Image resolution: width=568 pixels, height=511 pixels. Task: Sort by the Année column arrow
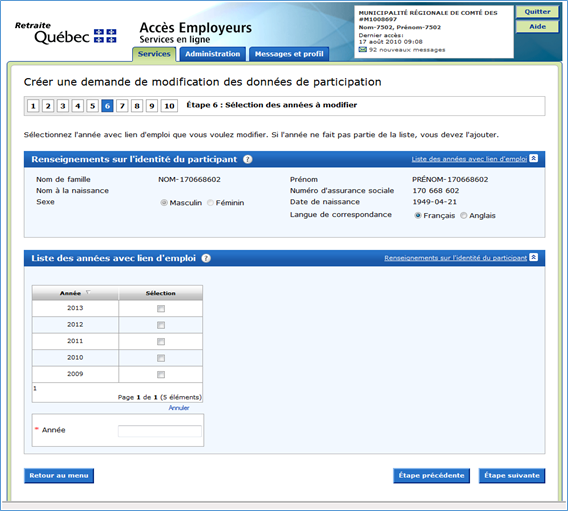[88, 292]
